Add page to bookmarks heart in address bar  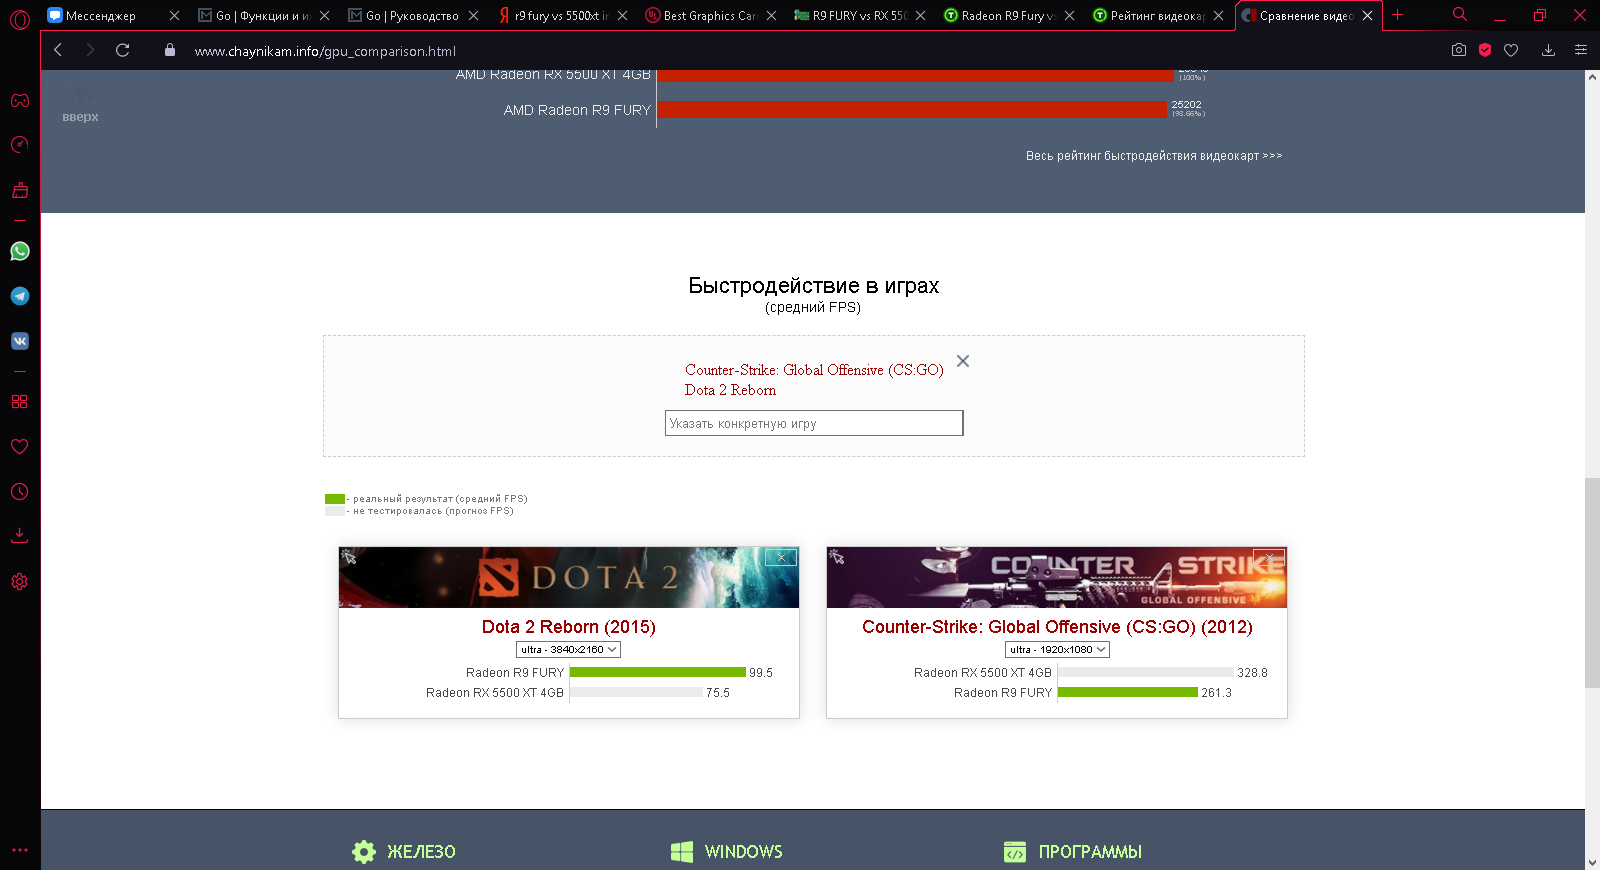(1511, 50)
